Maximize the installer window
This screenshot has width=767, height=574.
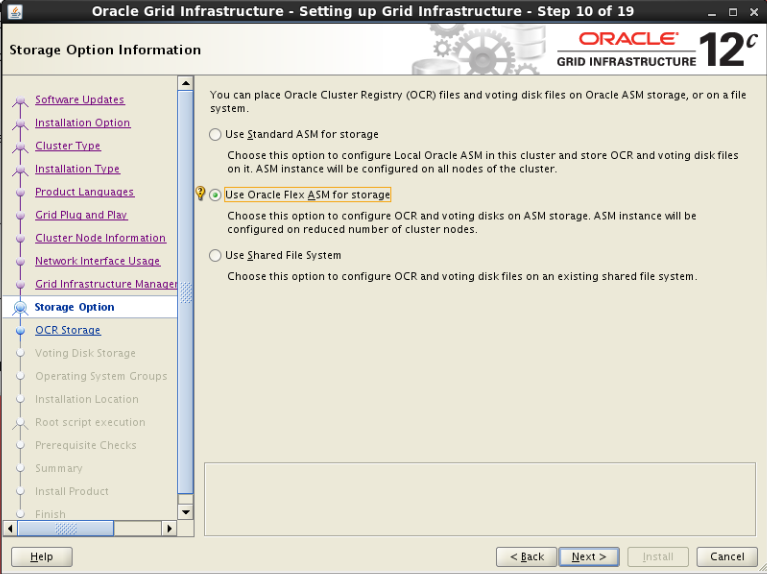coord(733,12)
